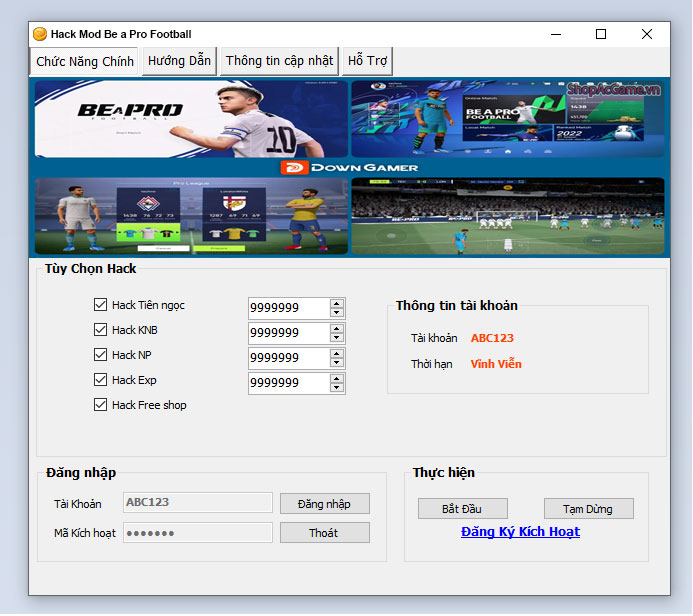Uncheck the Hack Tiên ngọc checkbox
693x616 pixels.
(x=100, y=305)
